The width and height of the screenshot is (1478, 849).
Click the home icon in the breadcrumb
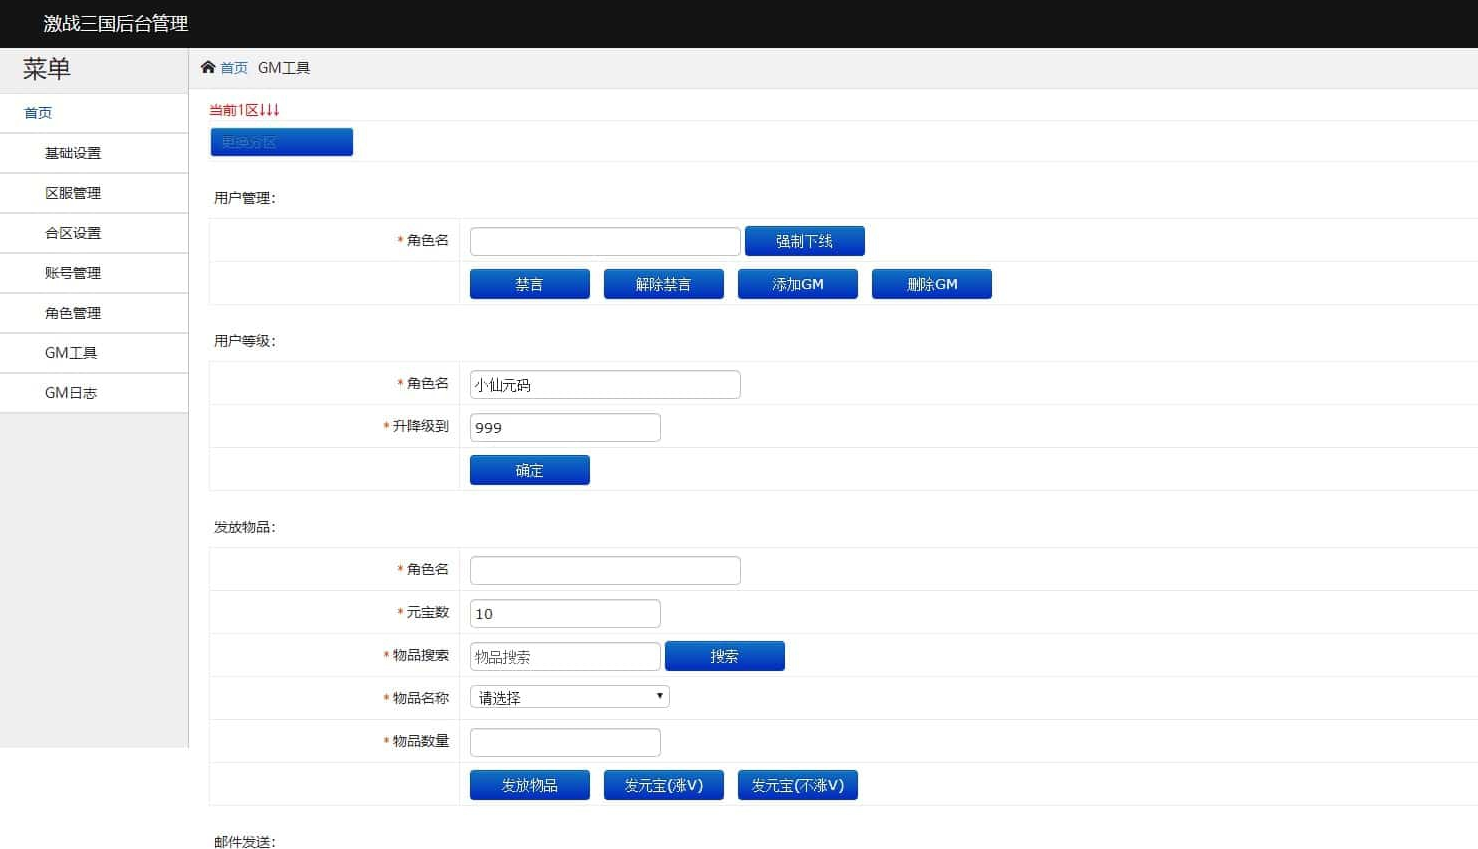(208, 67)
